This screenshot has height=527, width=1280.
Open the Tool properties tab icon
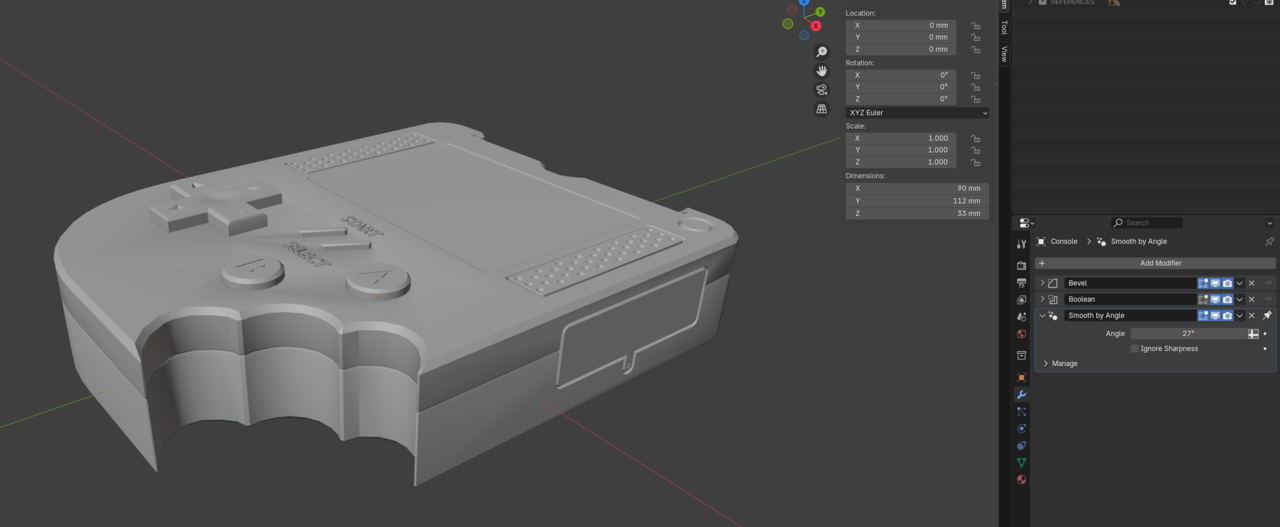click(1021, 244)
